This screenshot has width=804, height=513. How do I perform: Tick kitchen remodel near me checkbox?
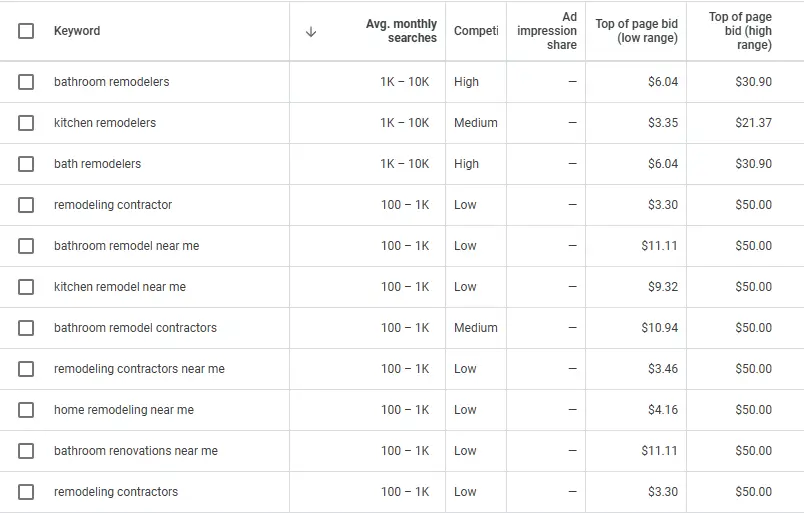26,287
